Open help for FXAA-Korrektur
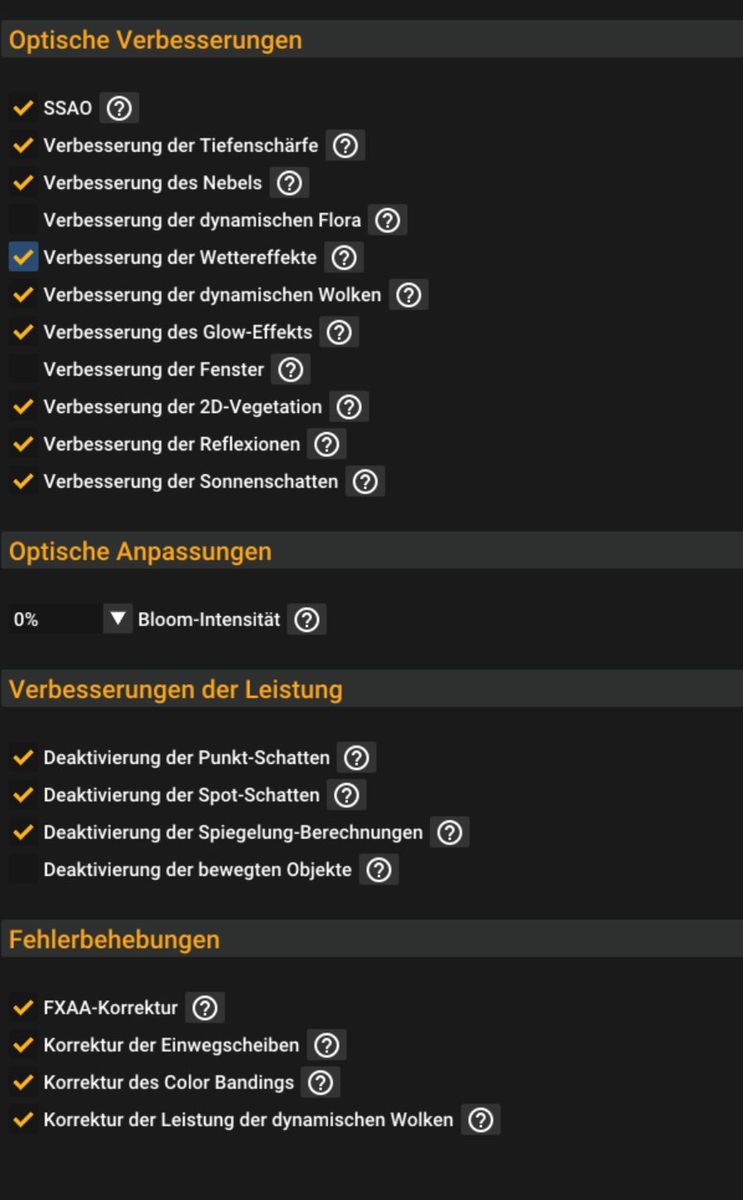The width and height of the screenshot is (743, 1200). pyautogui.click(x=204, y=1008)
